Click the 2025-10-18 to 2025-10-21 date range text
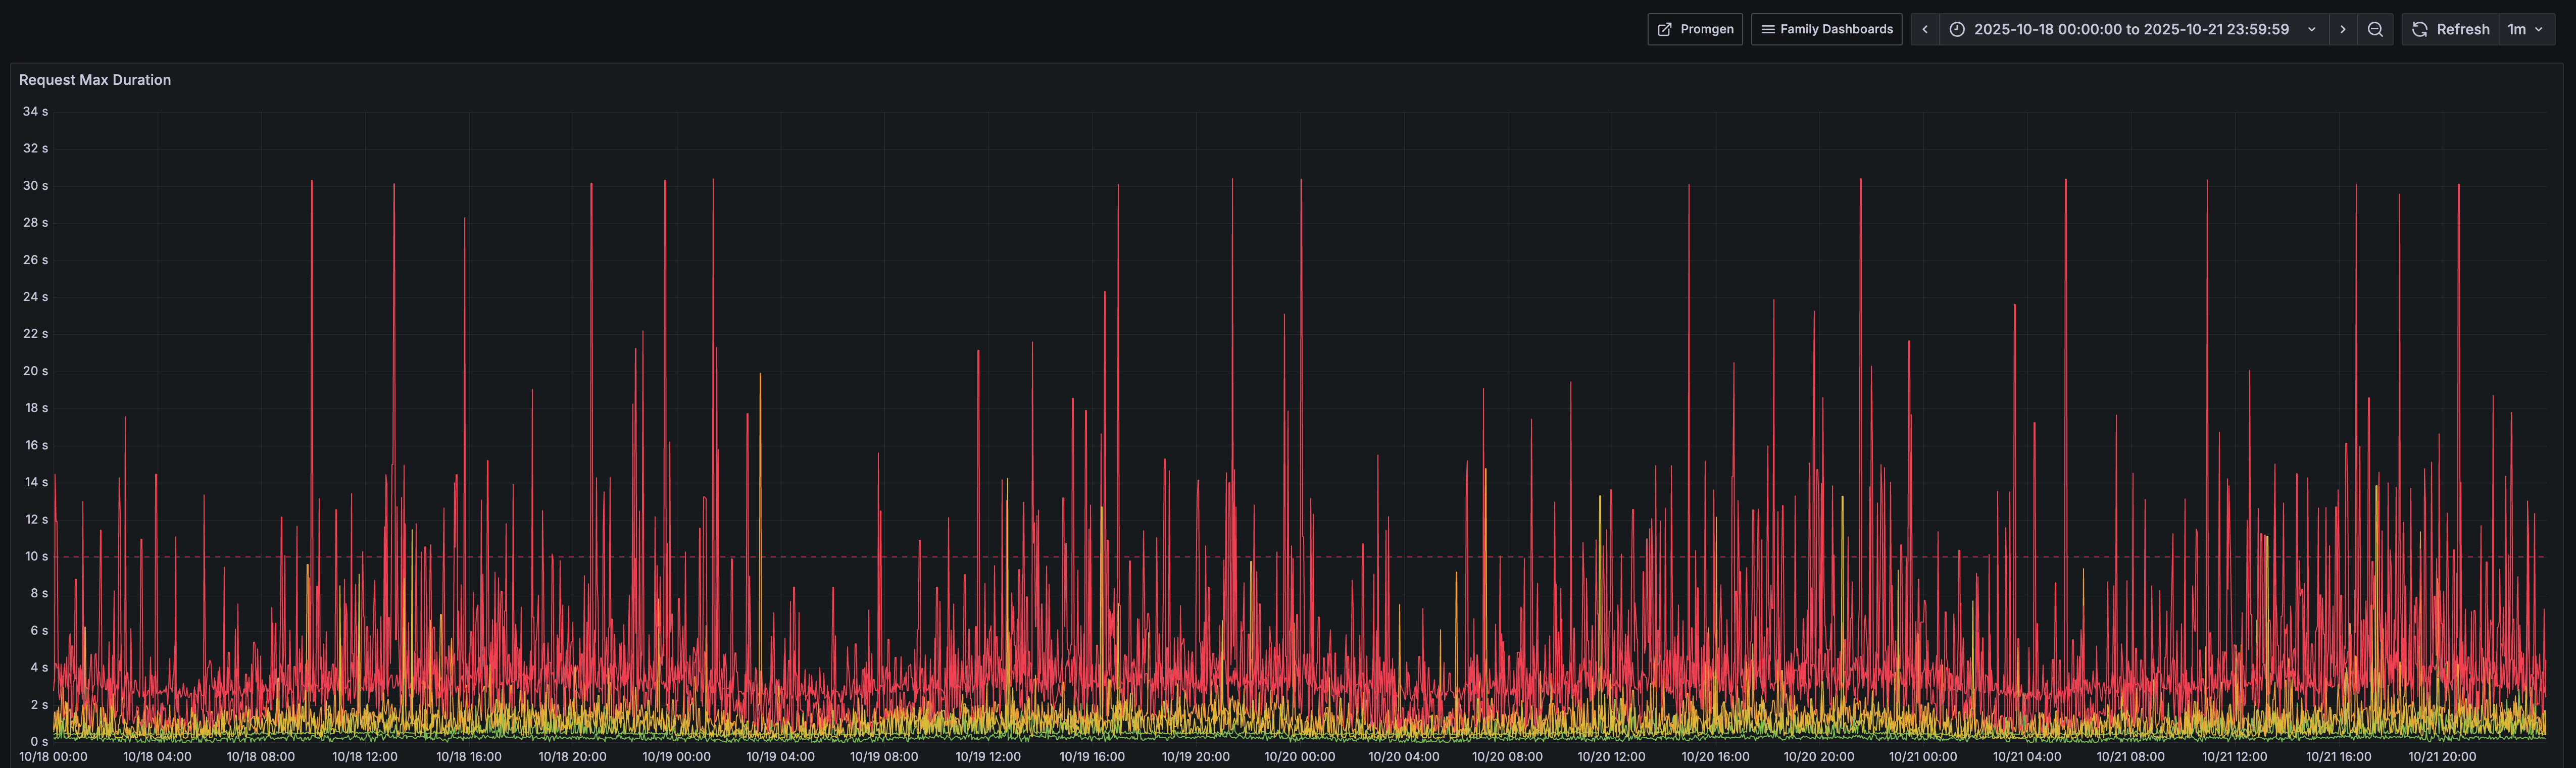 click(2130, 29)
